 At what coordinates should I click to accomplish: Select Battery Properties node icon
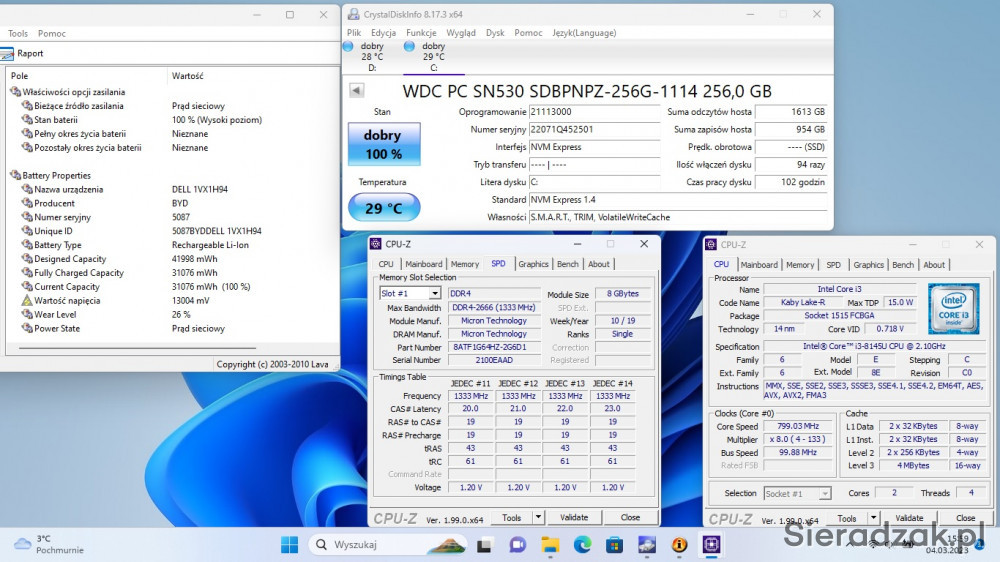15,175
